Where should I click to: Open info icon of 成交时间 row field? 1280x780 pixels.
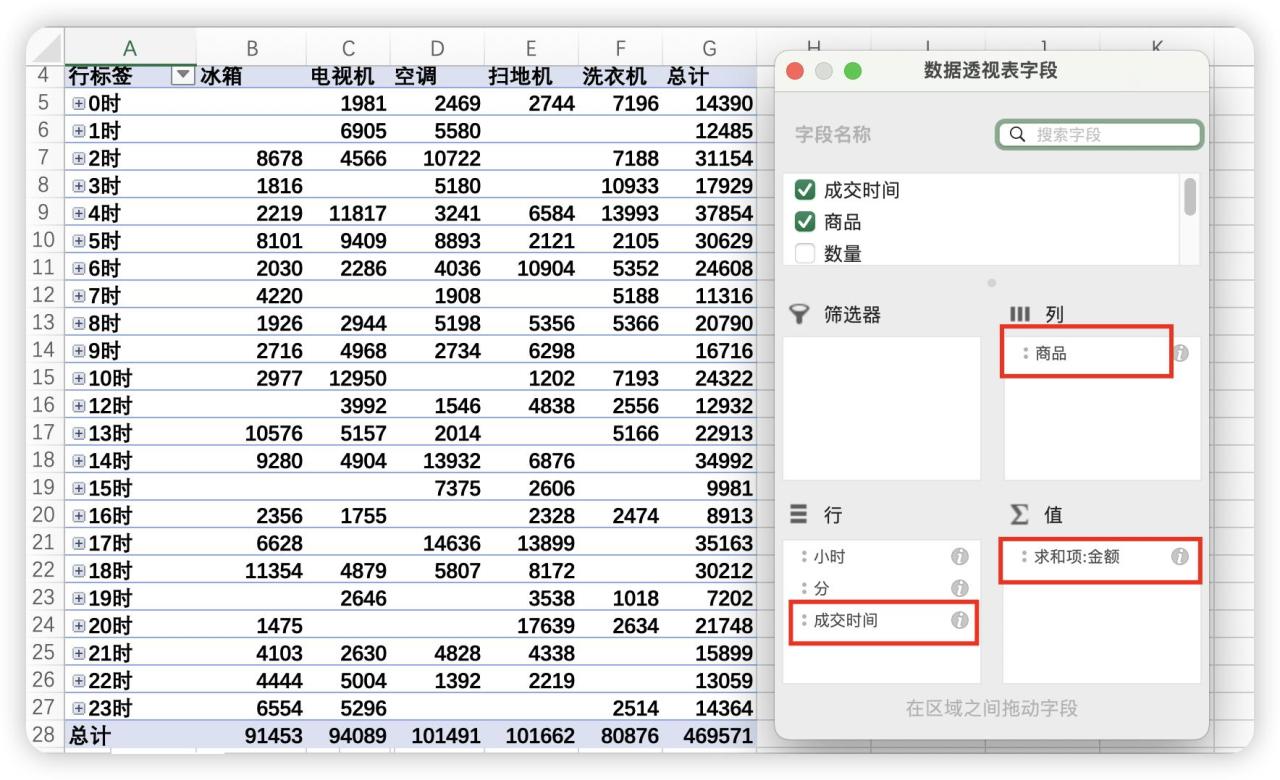[959, 620]
